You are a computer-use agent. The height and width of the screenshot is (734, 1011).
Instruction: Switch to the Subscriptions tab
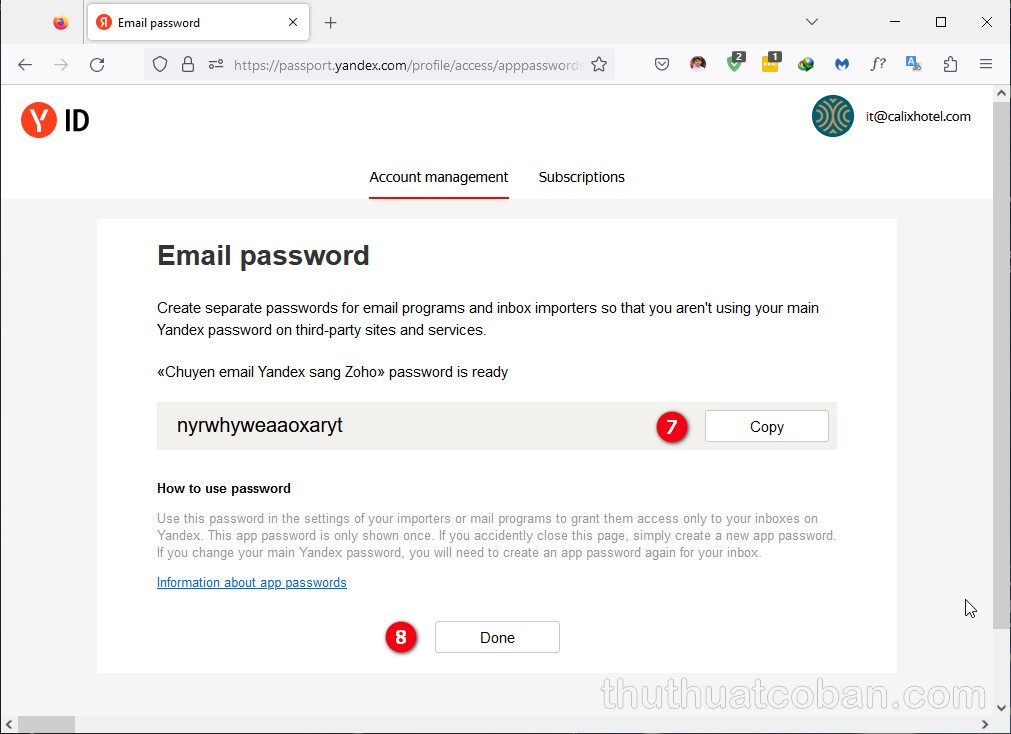click(581, 177)
